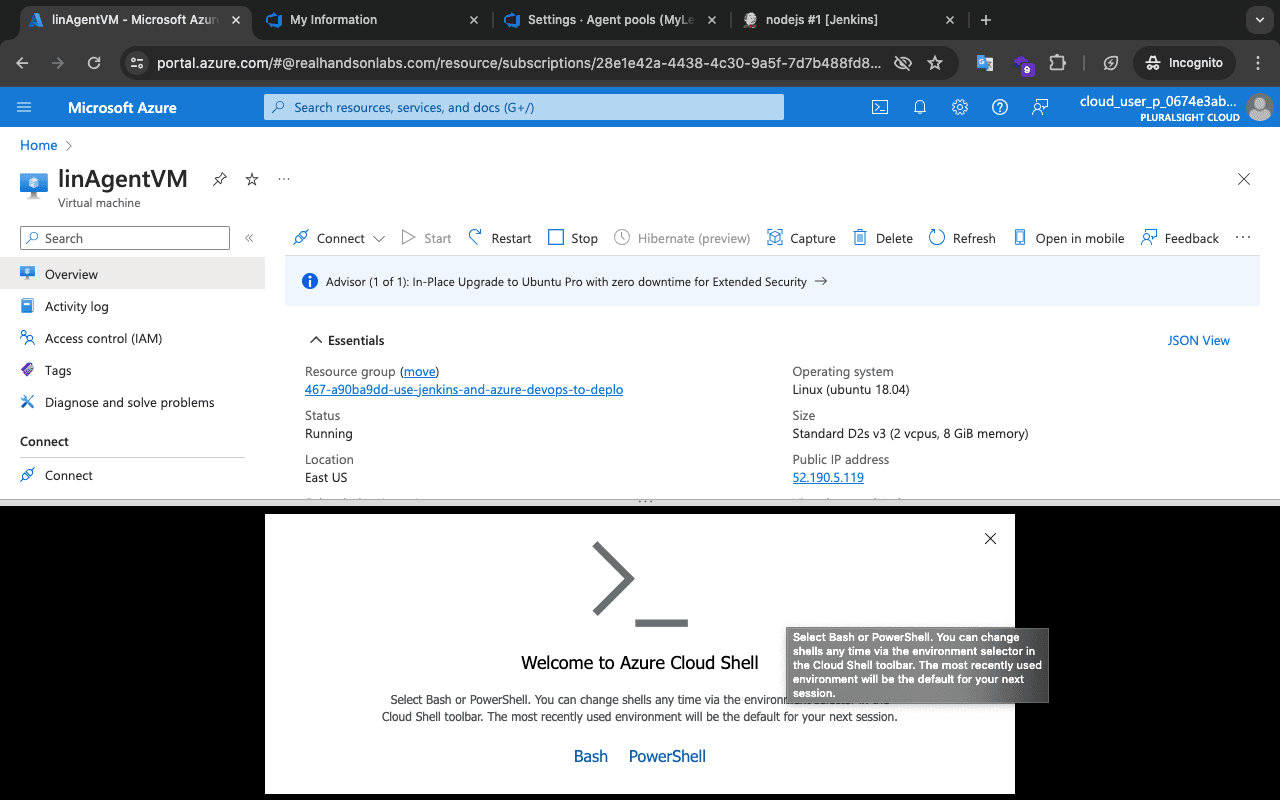Click the top bar feedback icon
The image size is (1280, 800).
click(x=1040, y=107)
